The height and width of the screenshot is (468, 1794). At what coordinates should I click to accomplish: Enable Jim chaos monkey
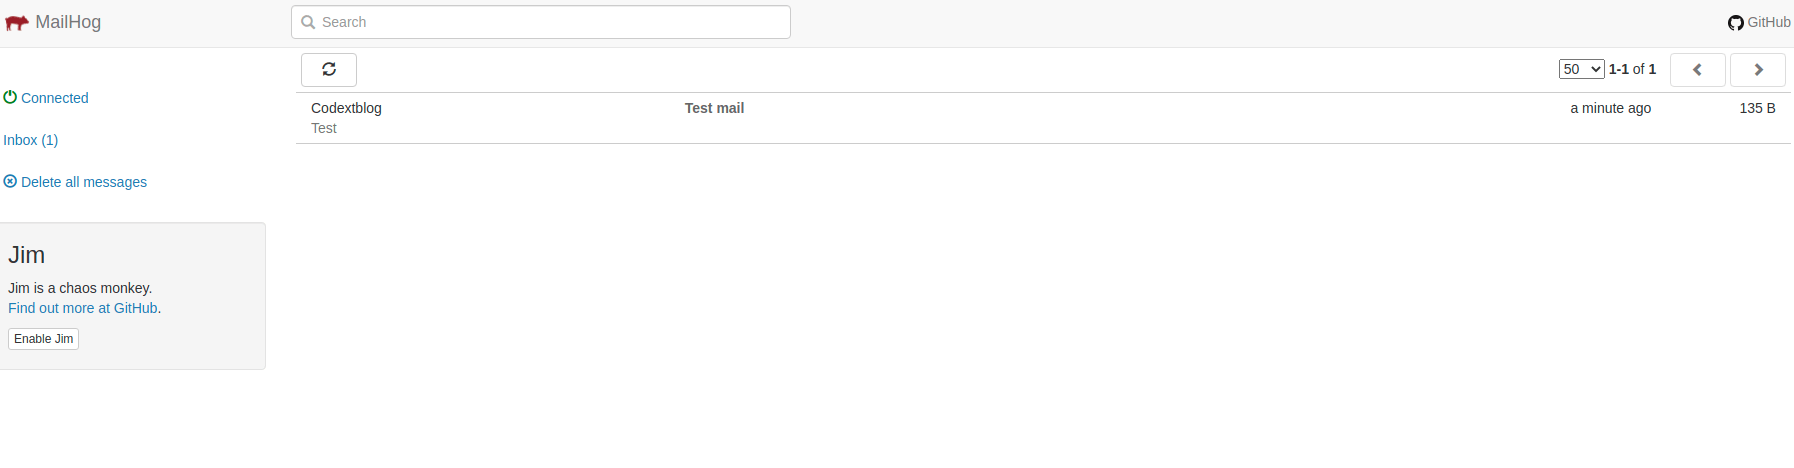click(43, 339)
